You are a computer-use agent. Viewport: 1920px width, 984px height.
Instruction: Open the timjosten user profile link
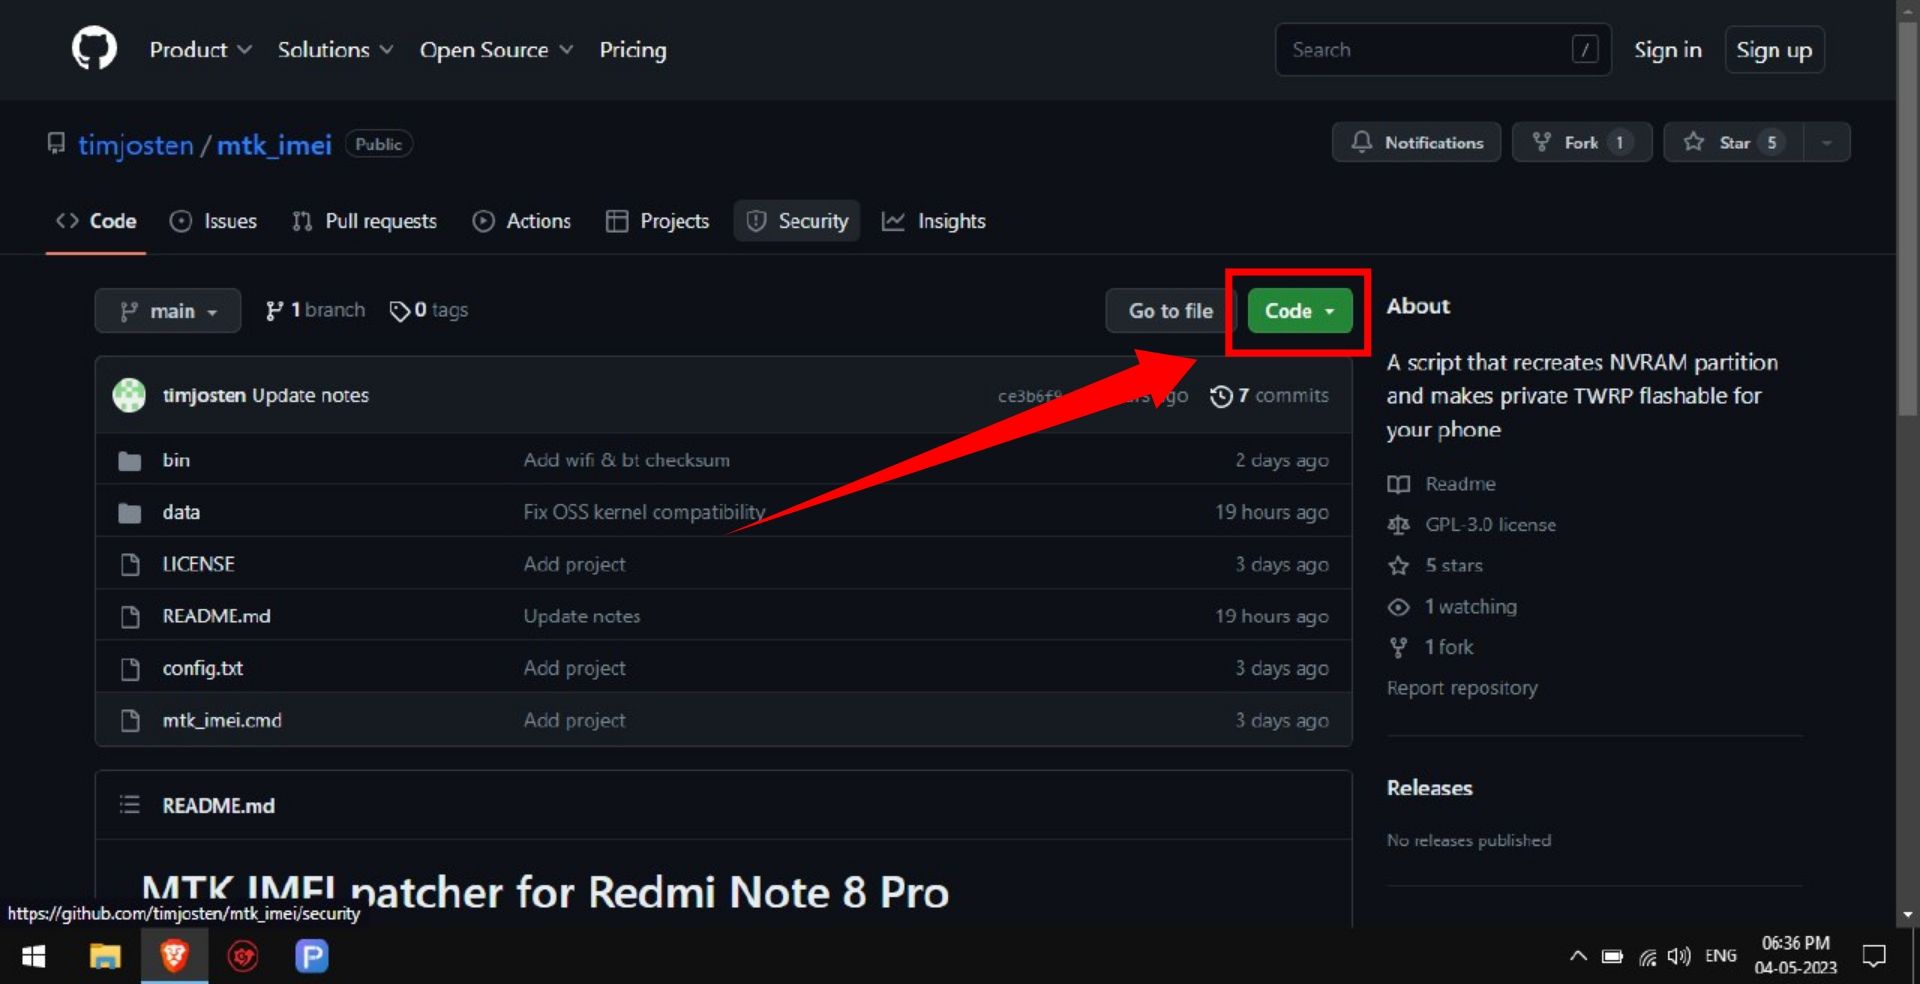[136, 145]
